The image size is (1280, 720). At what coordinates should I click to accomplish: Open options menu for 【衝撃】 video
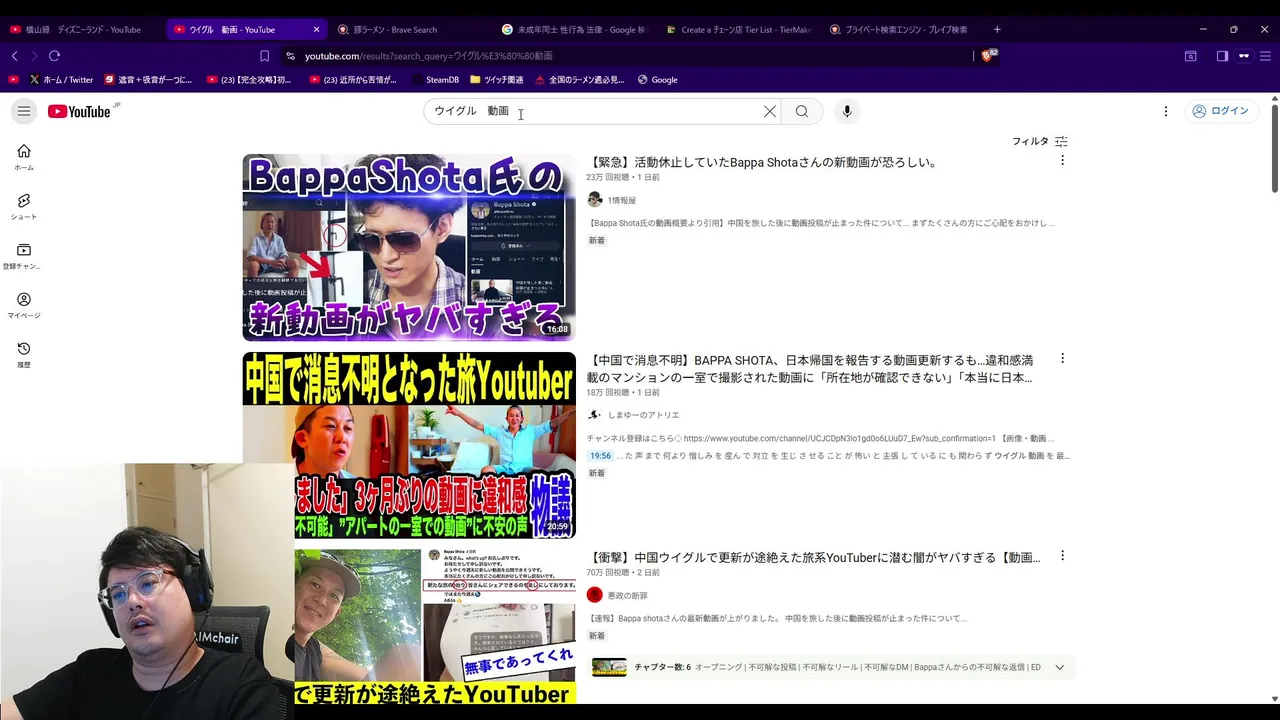pyautogui.click(x=1062, y=555)
